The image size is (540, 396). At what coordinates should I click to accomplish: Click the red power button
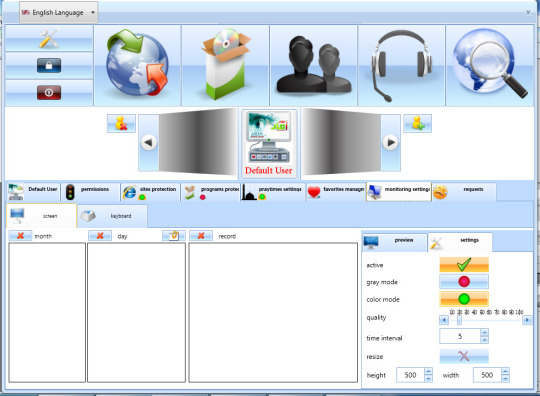point(49,93)
